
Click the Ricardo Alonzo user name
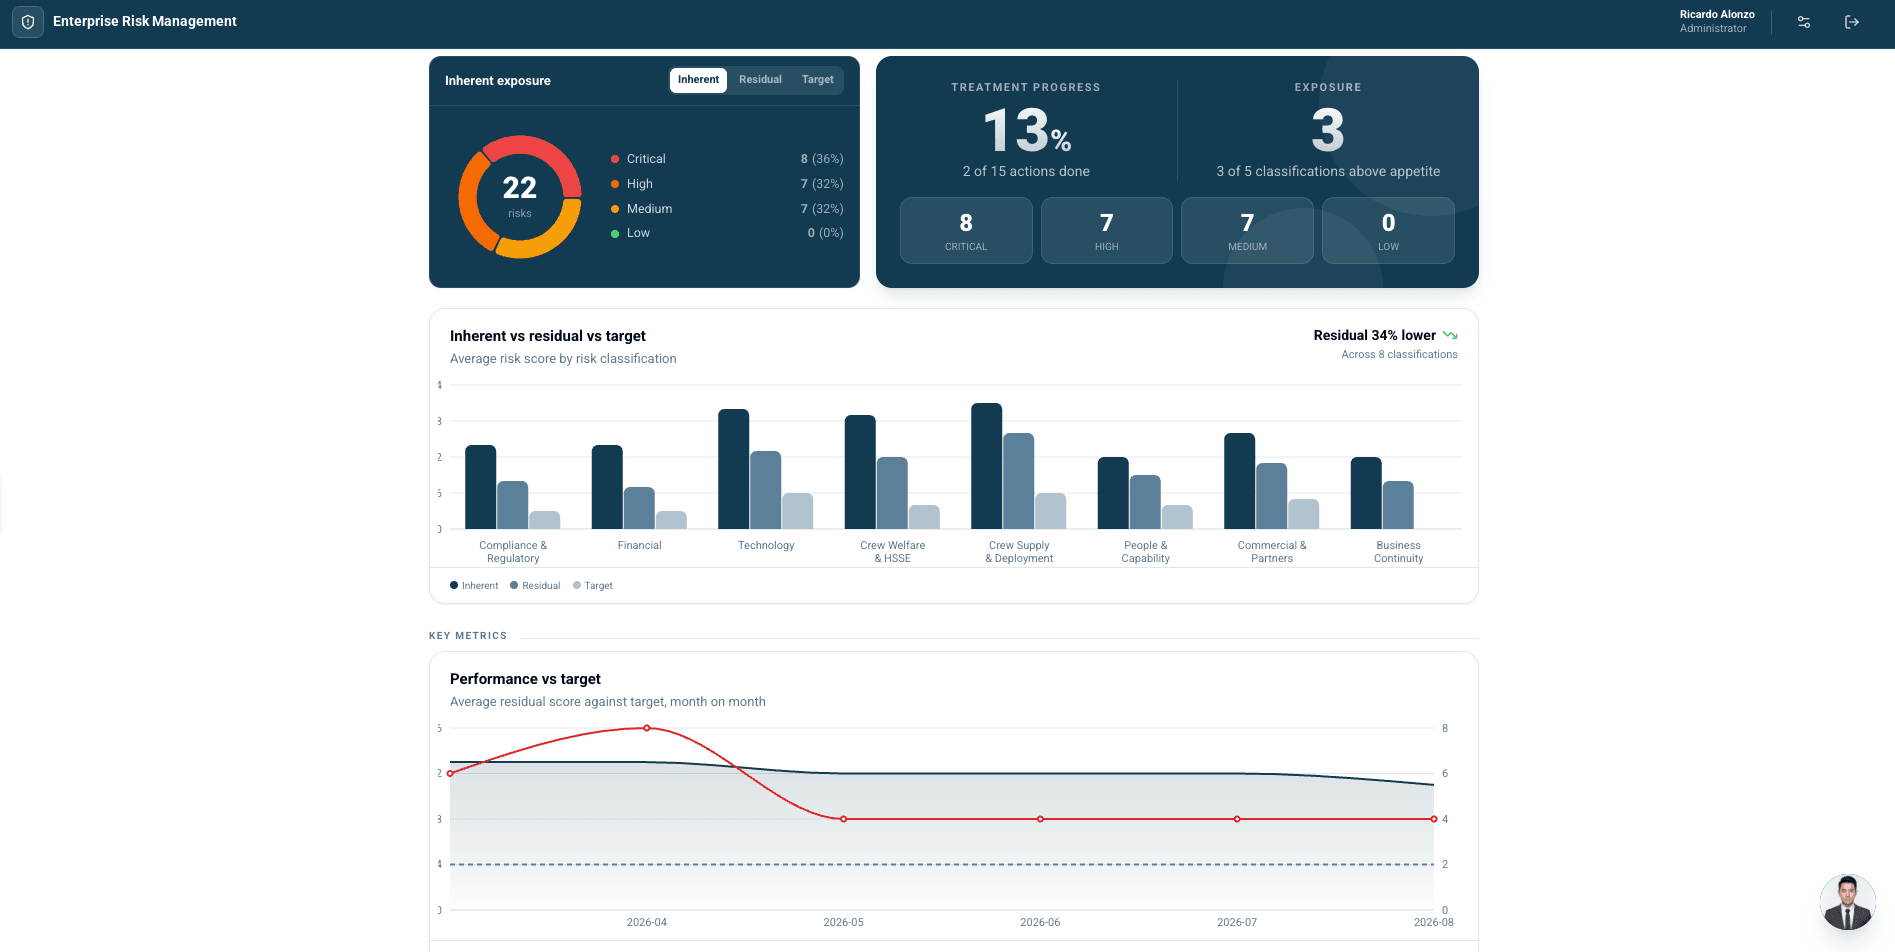pos(1717,14)
